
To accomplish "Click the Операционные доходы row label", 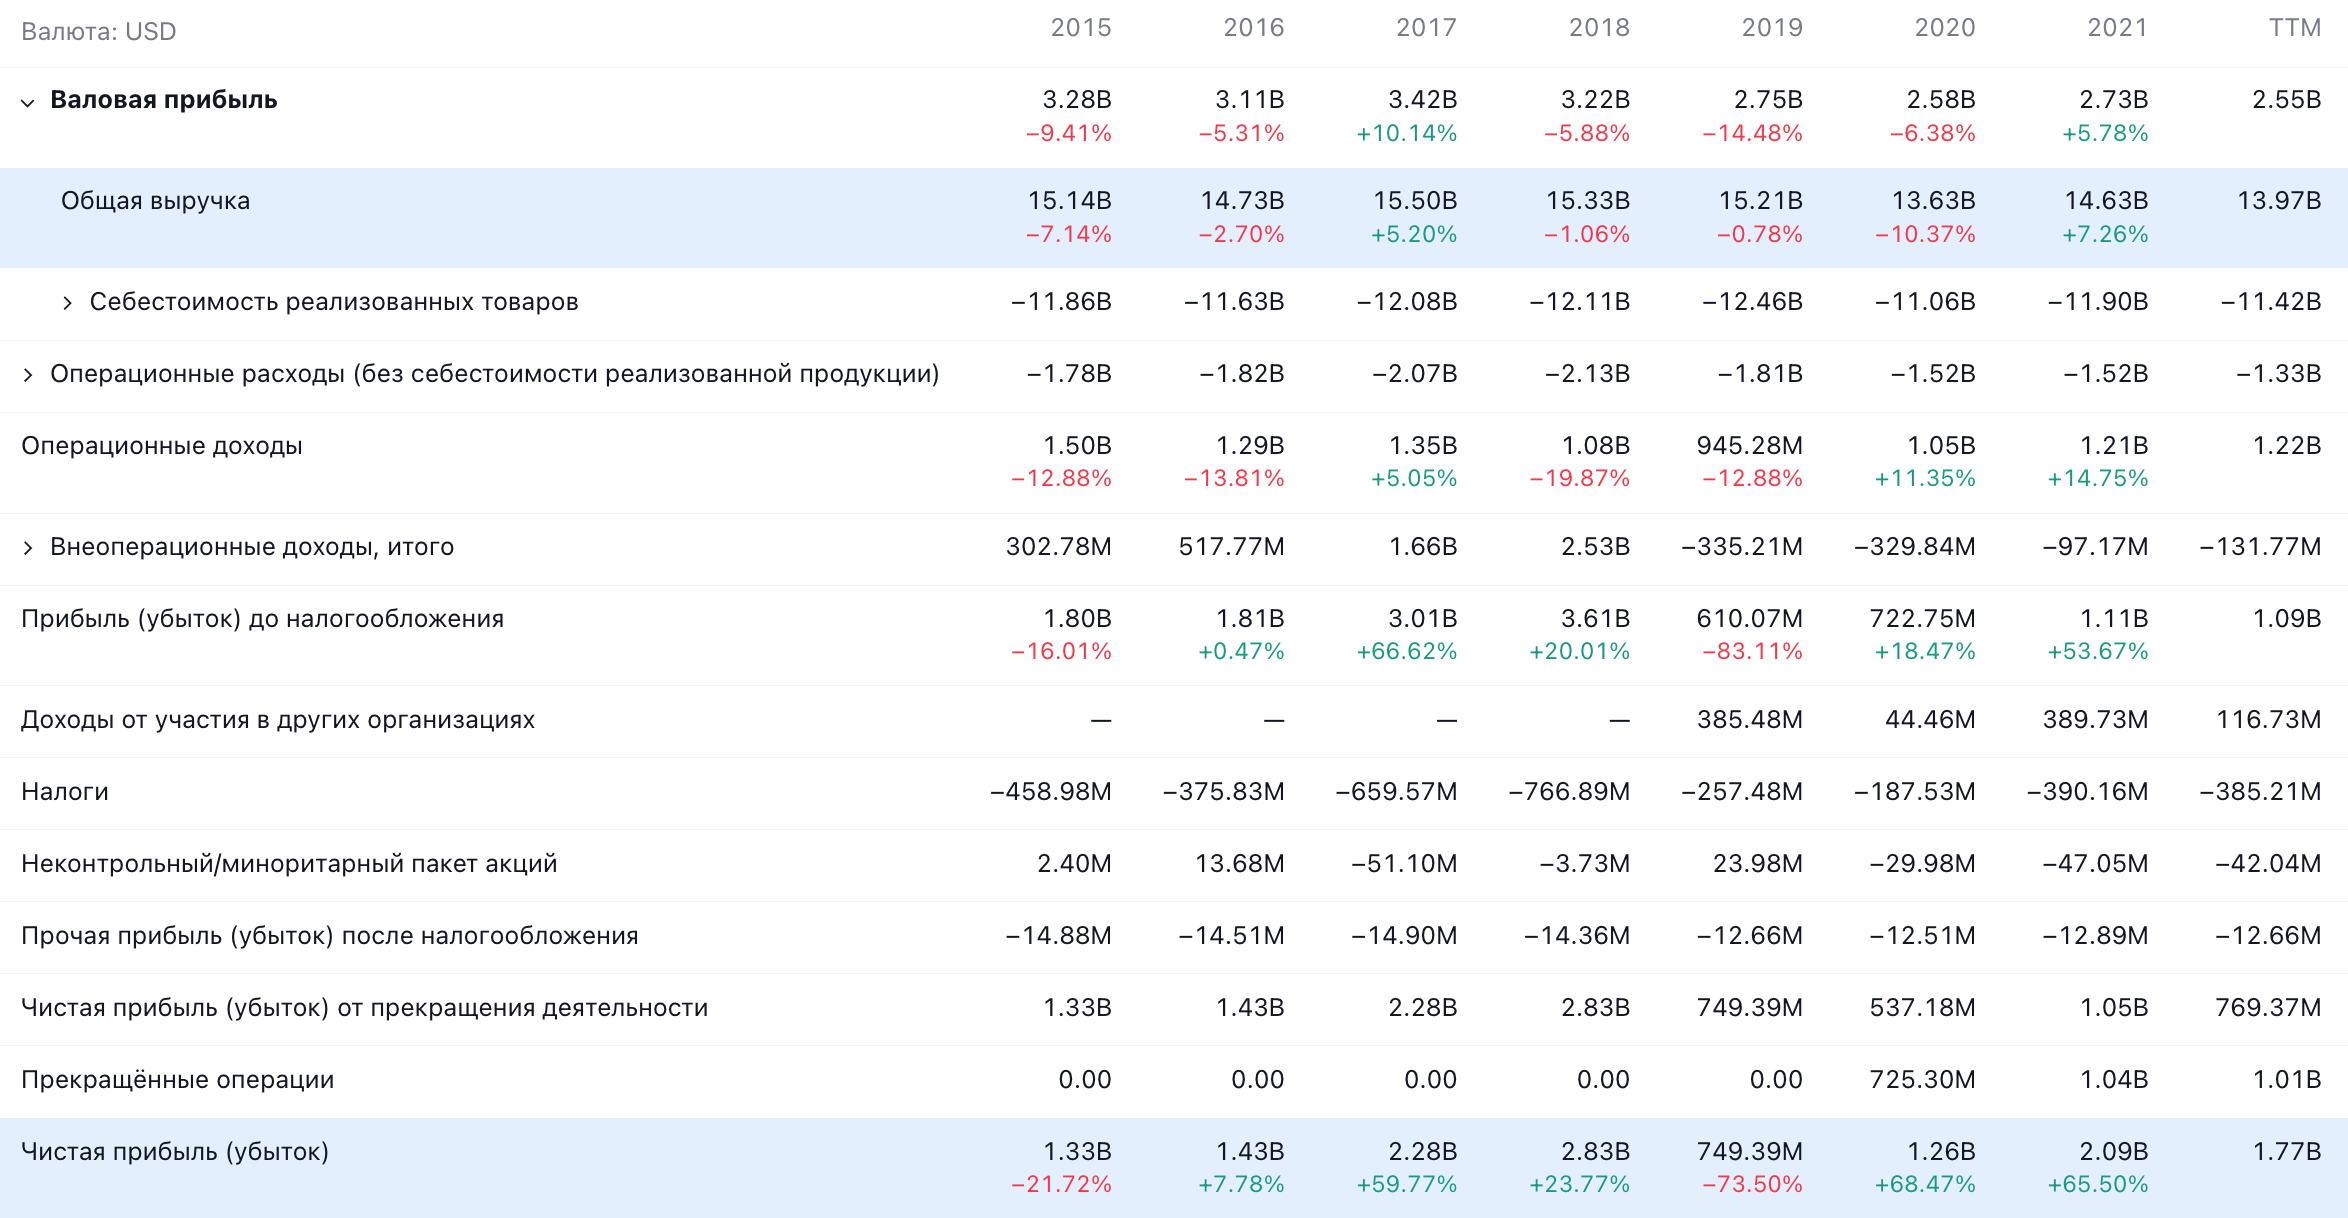I will pyautogui.click(x=162, y=446).
